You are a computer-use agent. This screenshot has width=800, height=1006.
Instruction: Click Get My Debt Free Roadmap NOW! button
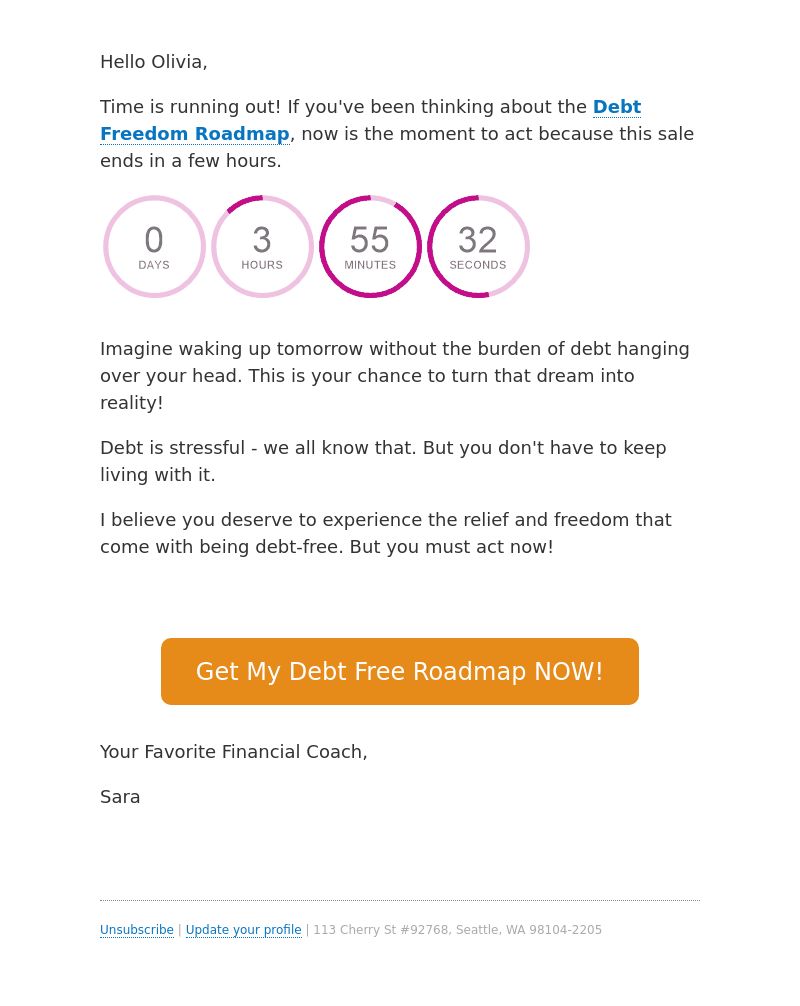coord(400,671)
